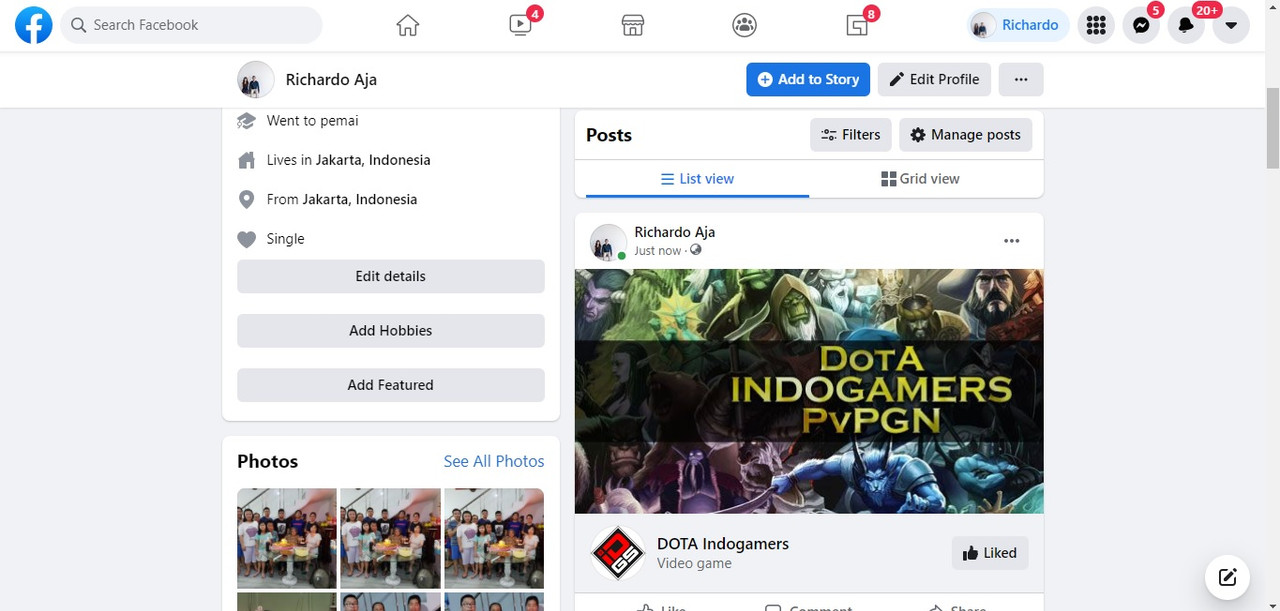Switch to Grid view tab
Image resolution: width=1280 pixels, height=611 pixels.
[x=920, y=179]
